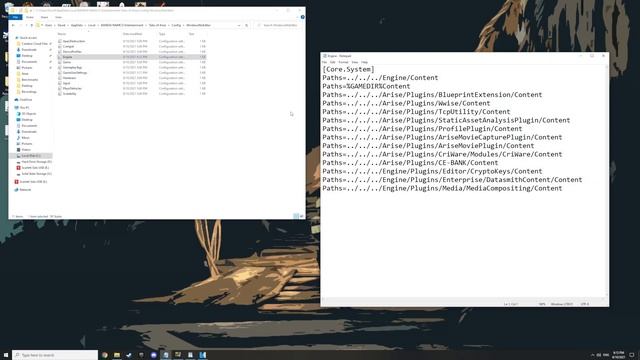
Task: Open OneDrive in navigation pane
Action: (25, 100)
